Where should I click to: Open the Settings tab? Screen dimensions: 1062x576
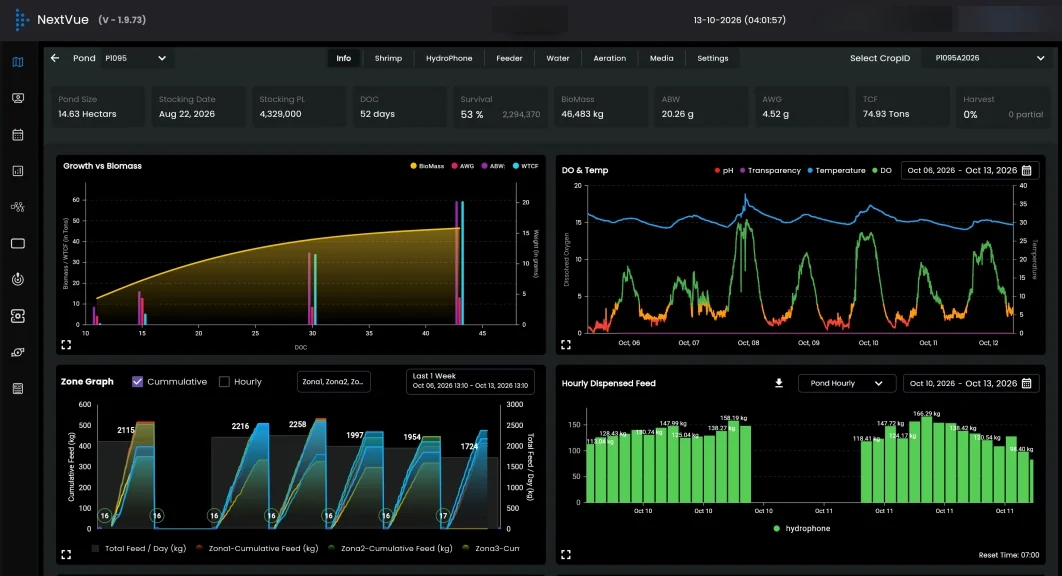pos(713,58)
